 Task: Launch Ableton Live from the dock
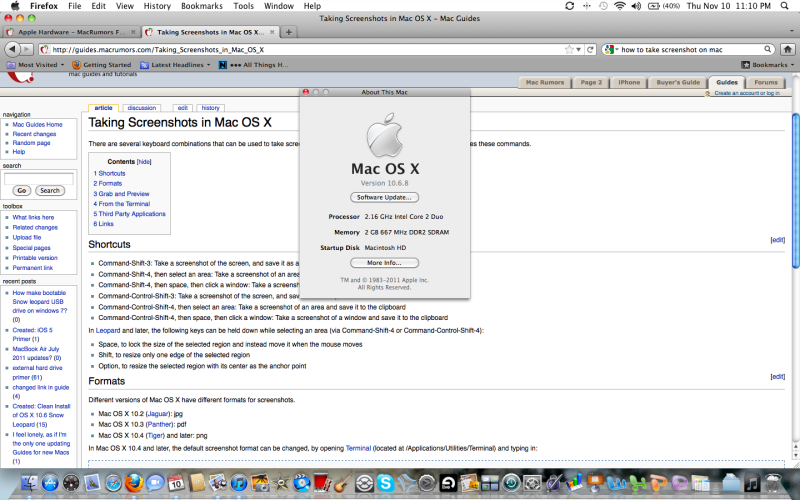point(448,483)
